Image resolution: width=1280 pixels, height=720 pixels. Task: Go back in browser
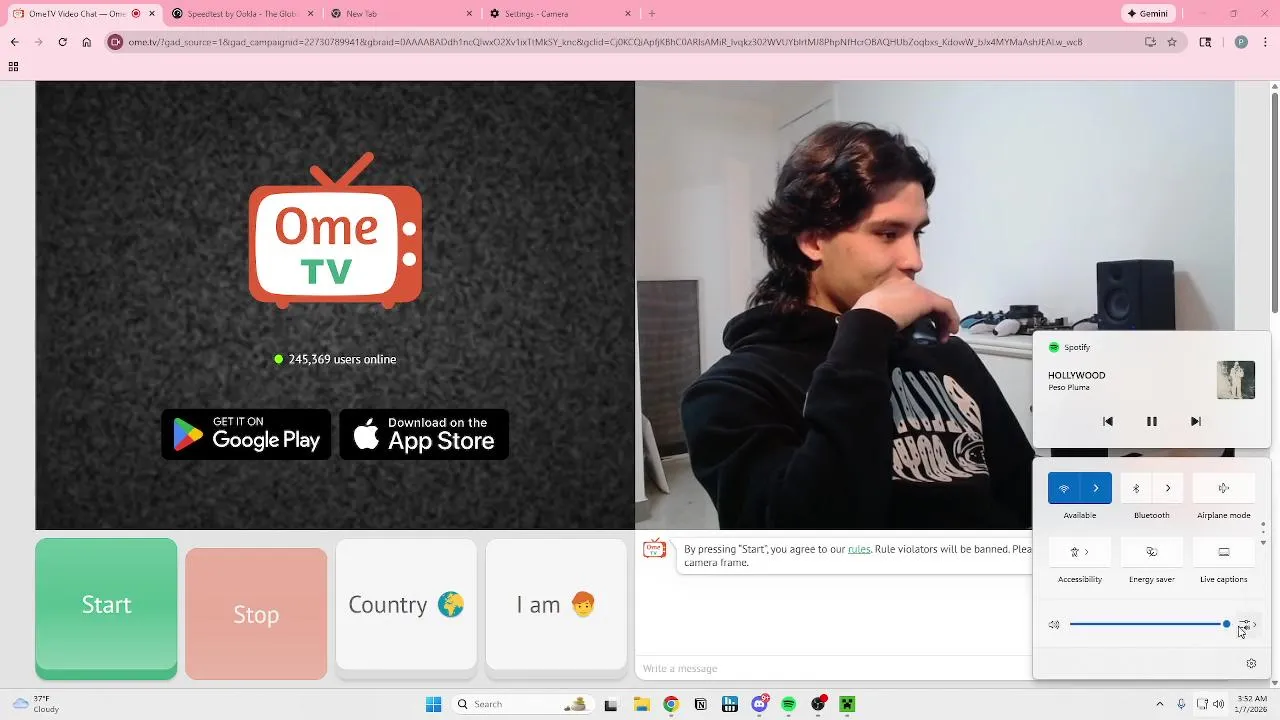pos(14,42)
